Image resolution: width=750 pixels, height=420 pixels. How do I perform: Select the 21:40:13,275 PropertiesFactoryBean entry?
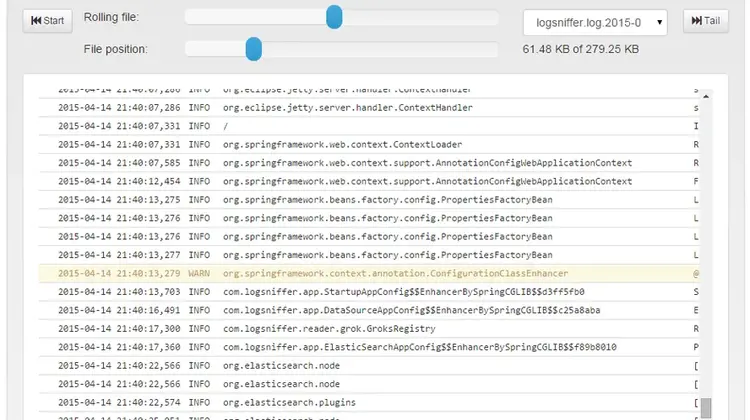pos(369,200)
